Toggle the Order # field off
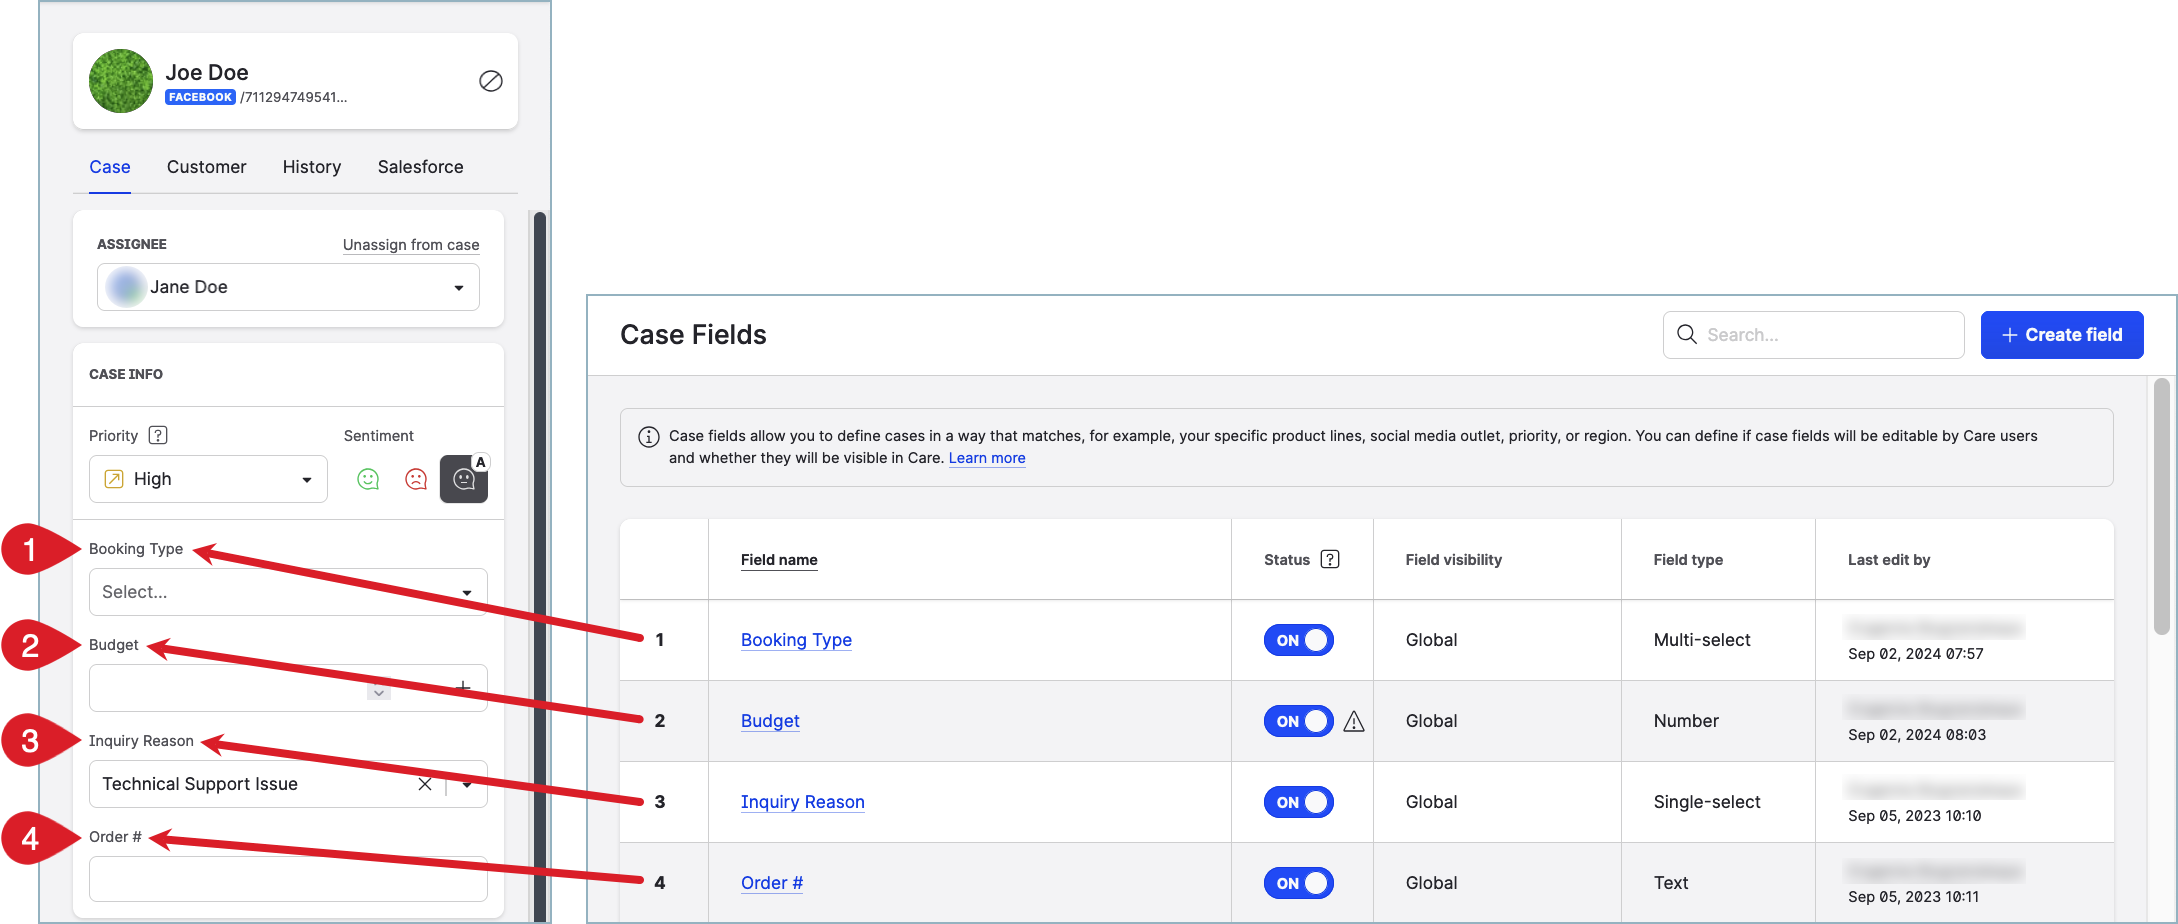2178x924 pixels. pyautogui.click(x=1298, y=883)
